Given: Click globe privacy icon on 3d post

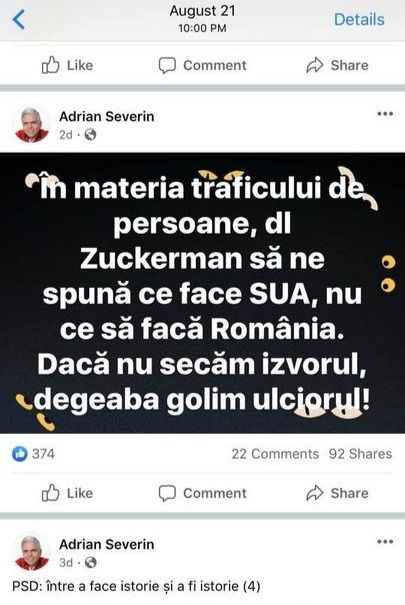Looking at the screenshot, I should point(90,563).
